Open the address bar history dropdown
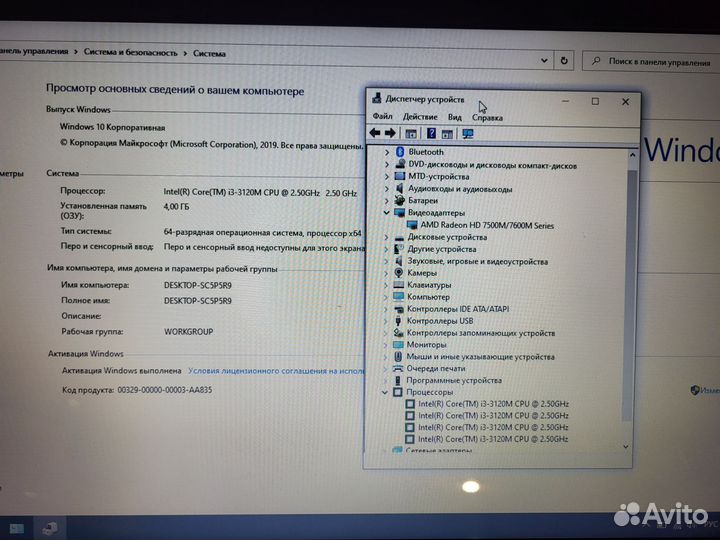720x540 pixels. click(x=544, y=60)
